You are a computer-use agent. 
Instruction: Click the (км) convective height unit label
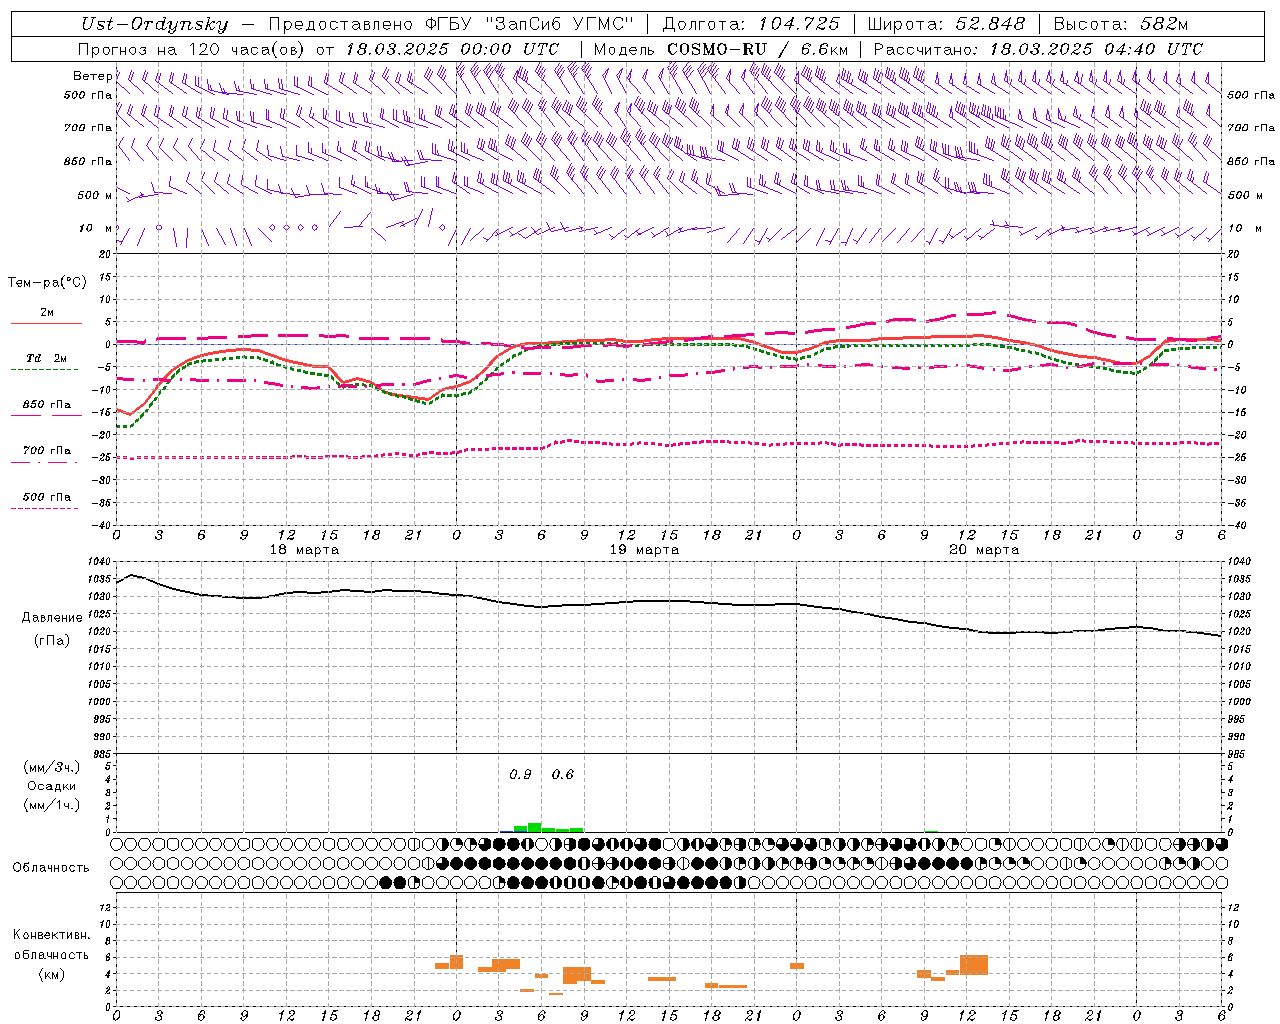coord(52,975)
